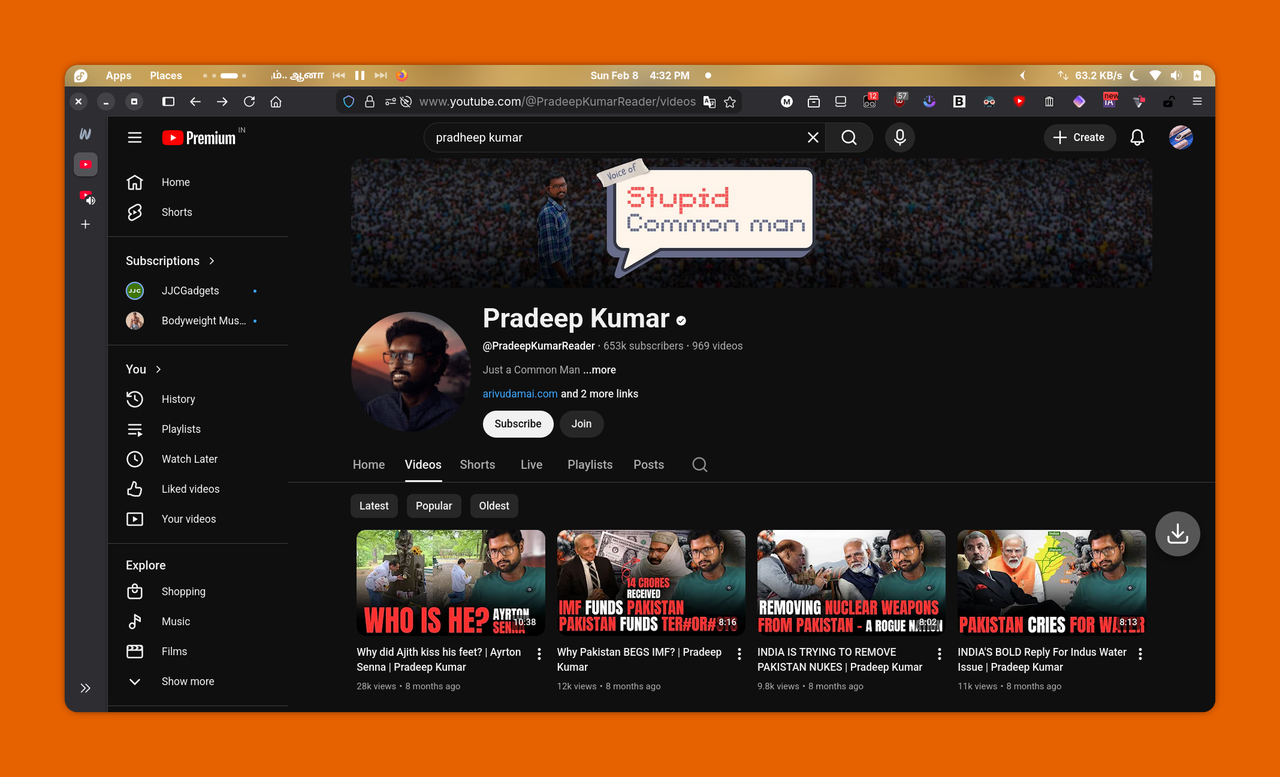Open options for the Ayrton Senna video
The height and width of the screenshot is (777, 1280).
(x=539, y=654)
